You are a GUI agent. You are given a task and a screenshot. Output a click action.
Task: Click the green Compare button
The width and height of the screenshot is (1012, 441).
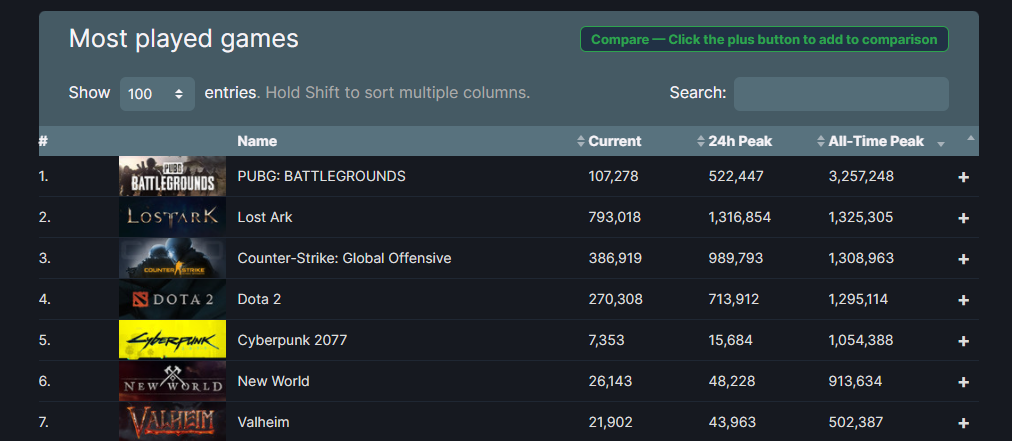point(764,39)
